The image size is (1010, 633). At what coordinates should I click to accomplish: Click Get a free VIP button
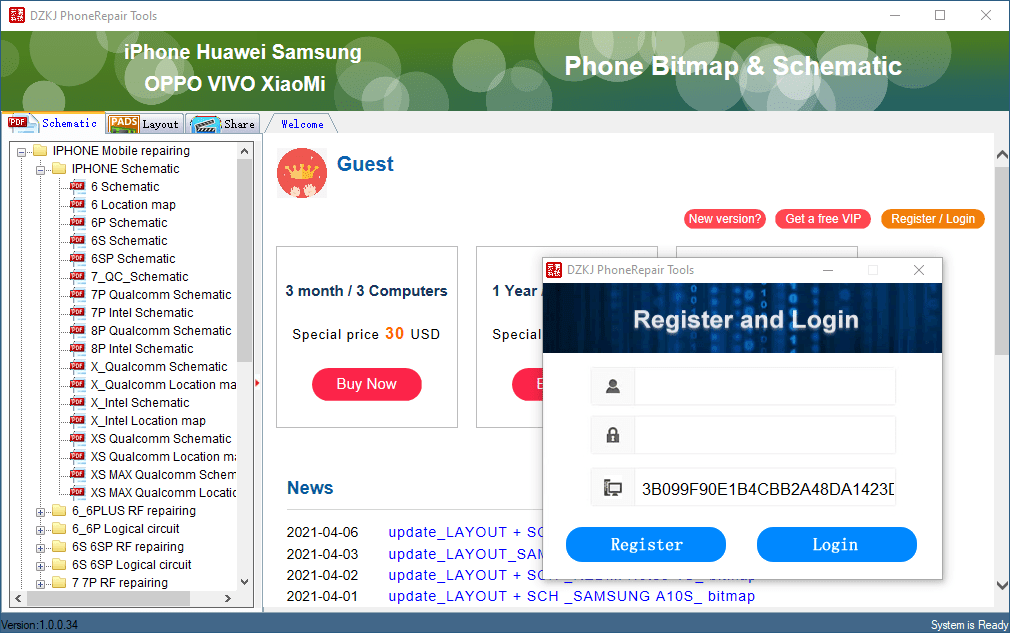823,219
